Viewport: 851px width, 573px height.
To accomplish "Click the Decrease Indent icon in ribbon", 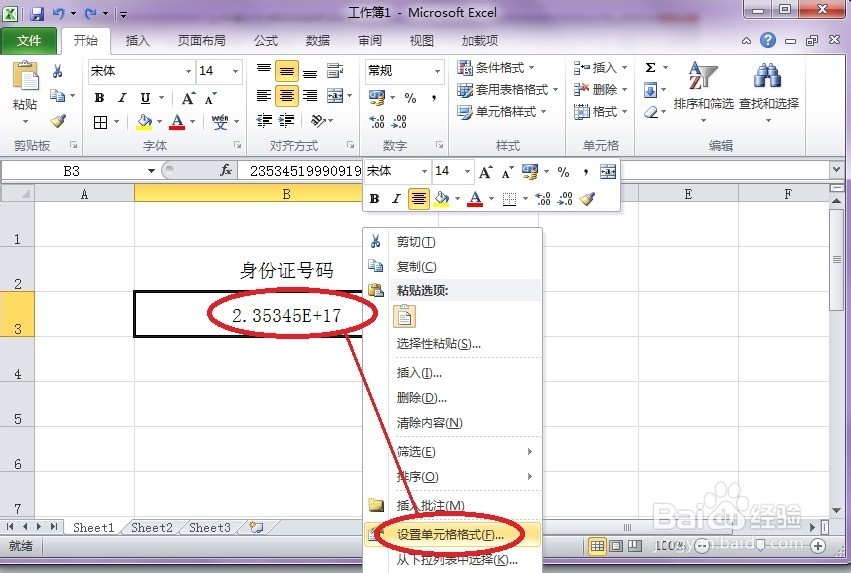I will click(x=264, y=120).
